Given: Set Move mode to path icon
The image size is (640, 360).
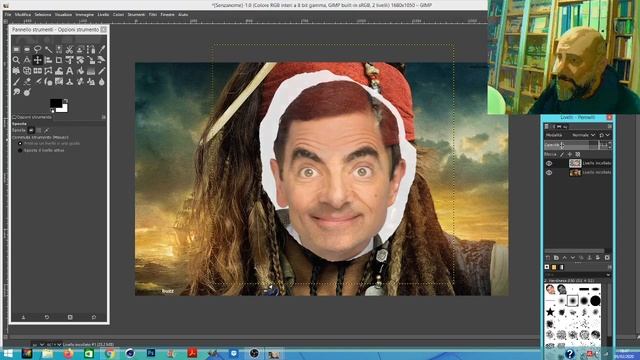Looking at the screenshot, I should [47, 130].
